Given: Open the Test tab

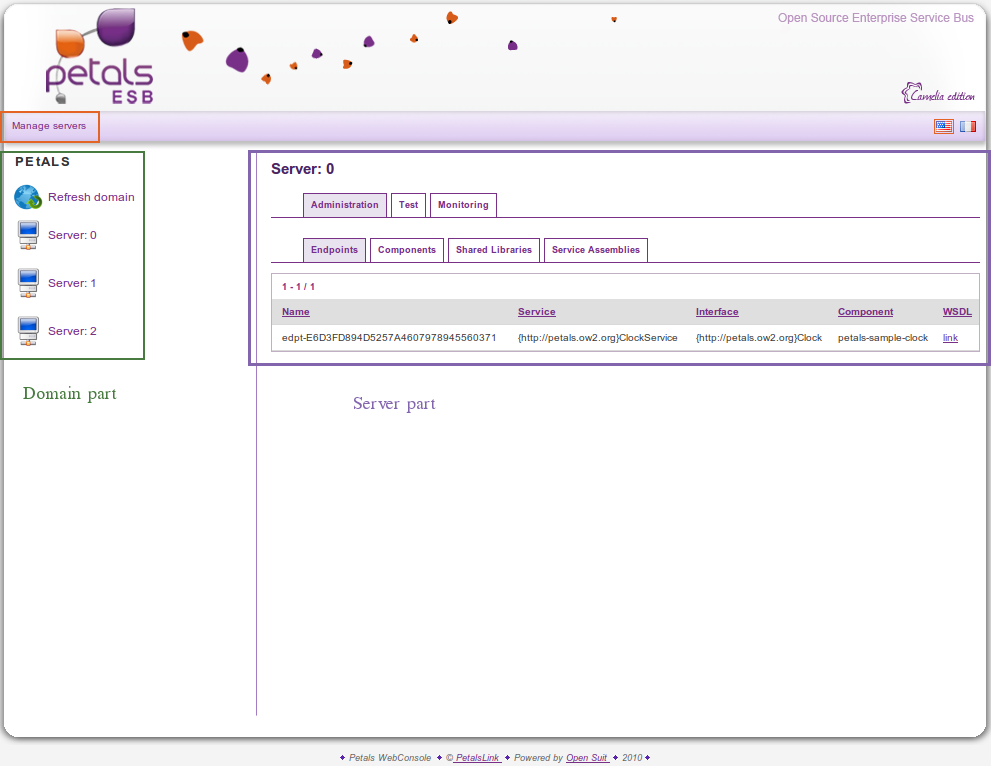Looking at the screenshot, I should point(408,205).
